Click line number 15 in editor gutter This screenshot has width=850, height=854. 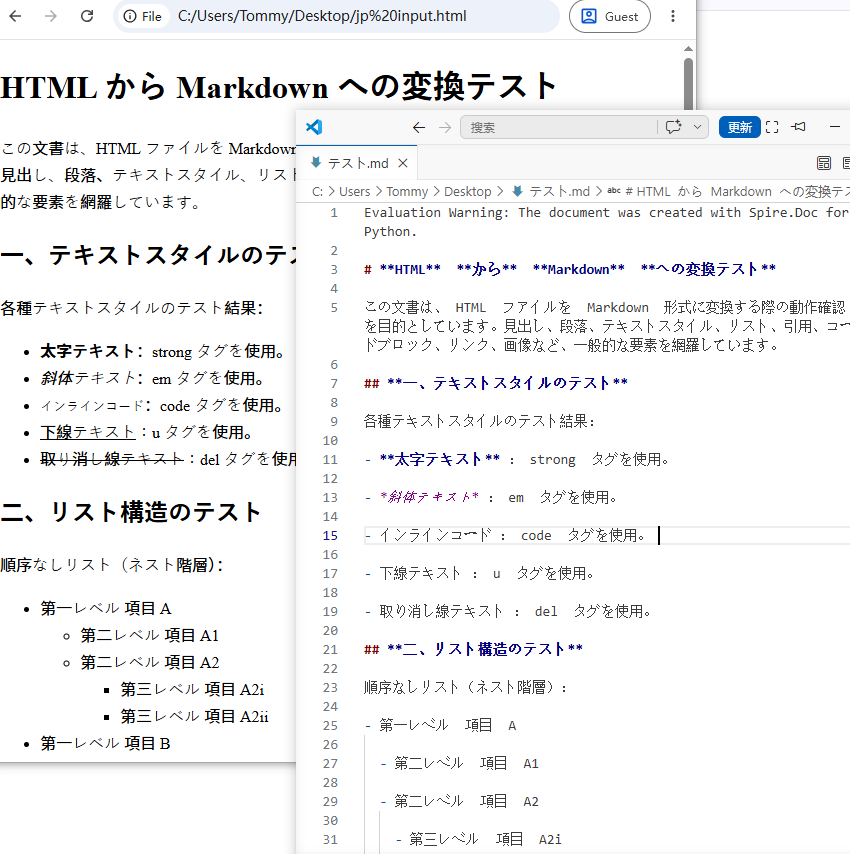click(330, 536)
